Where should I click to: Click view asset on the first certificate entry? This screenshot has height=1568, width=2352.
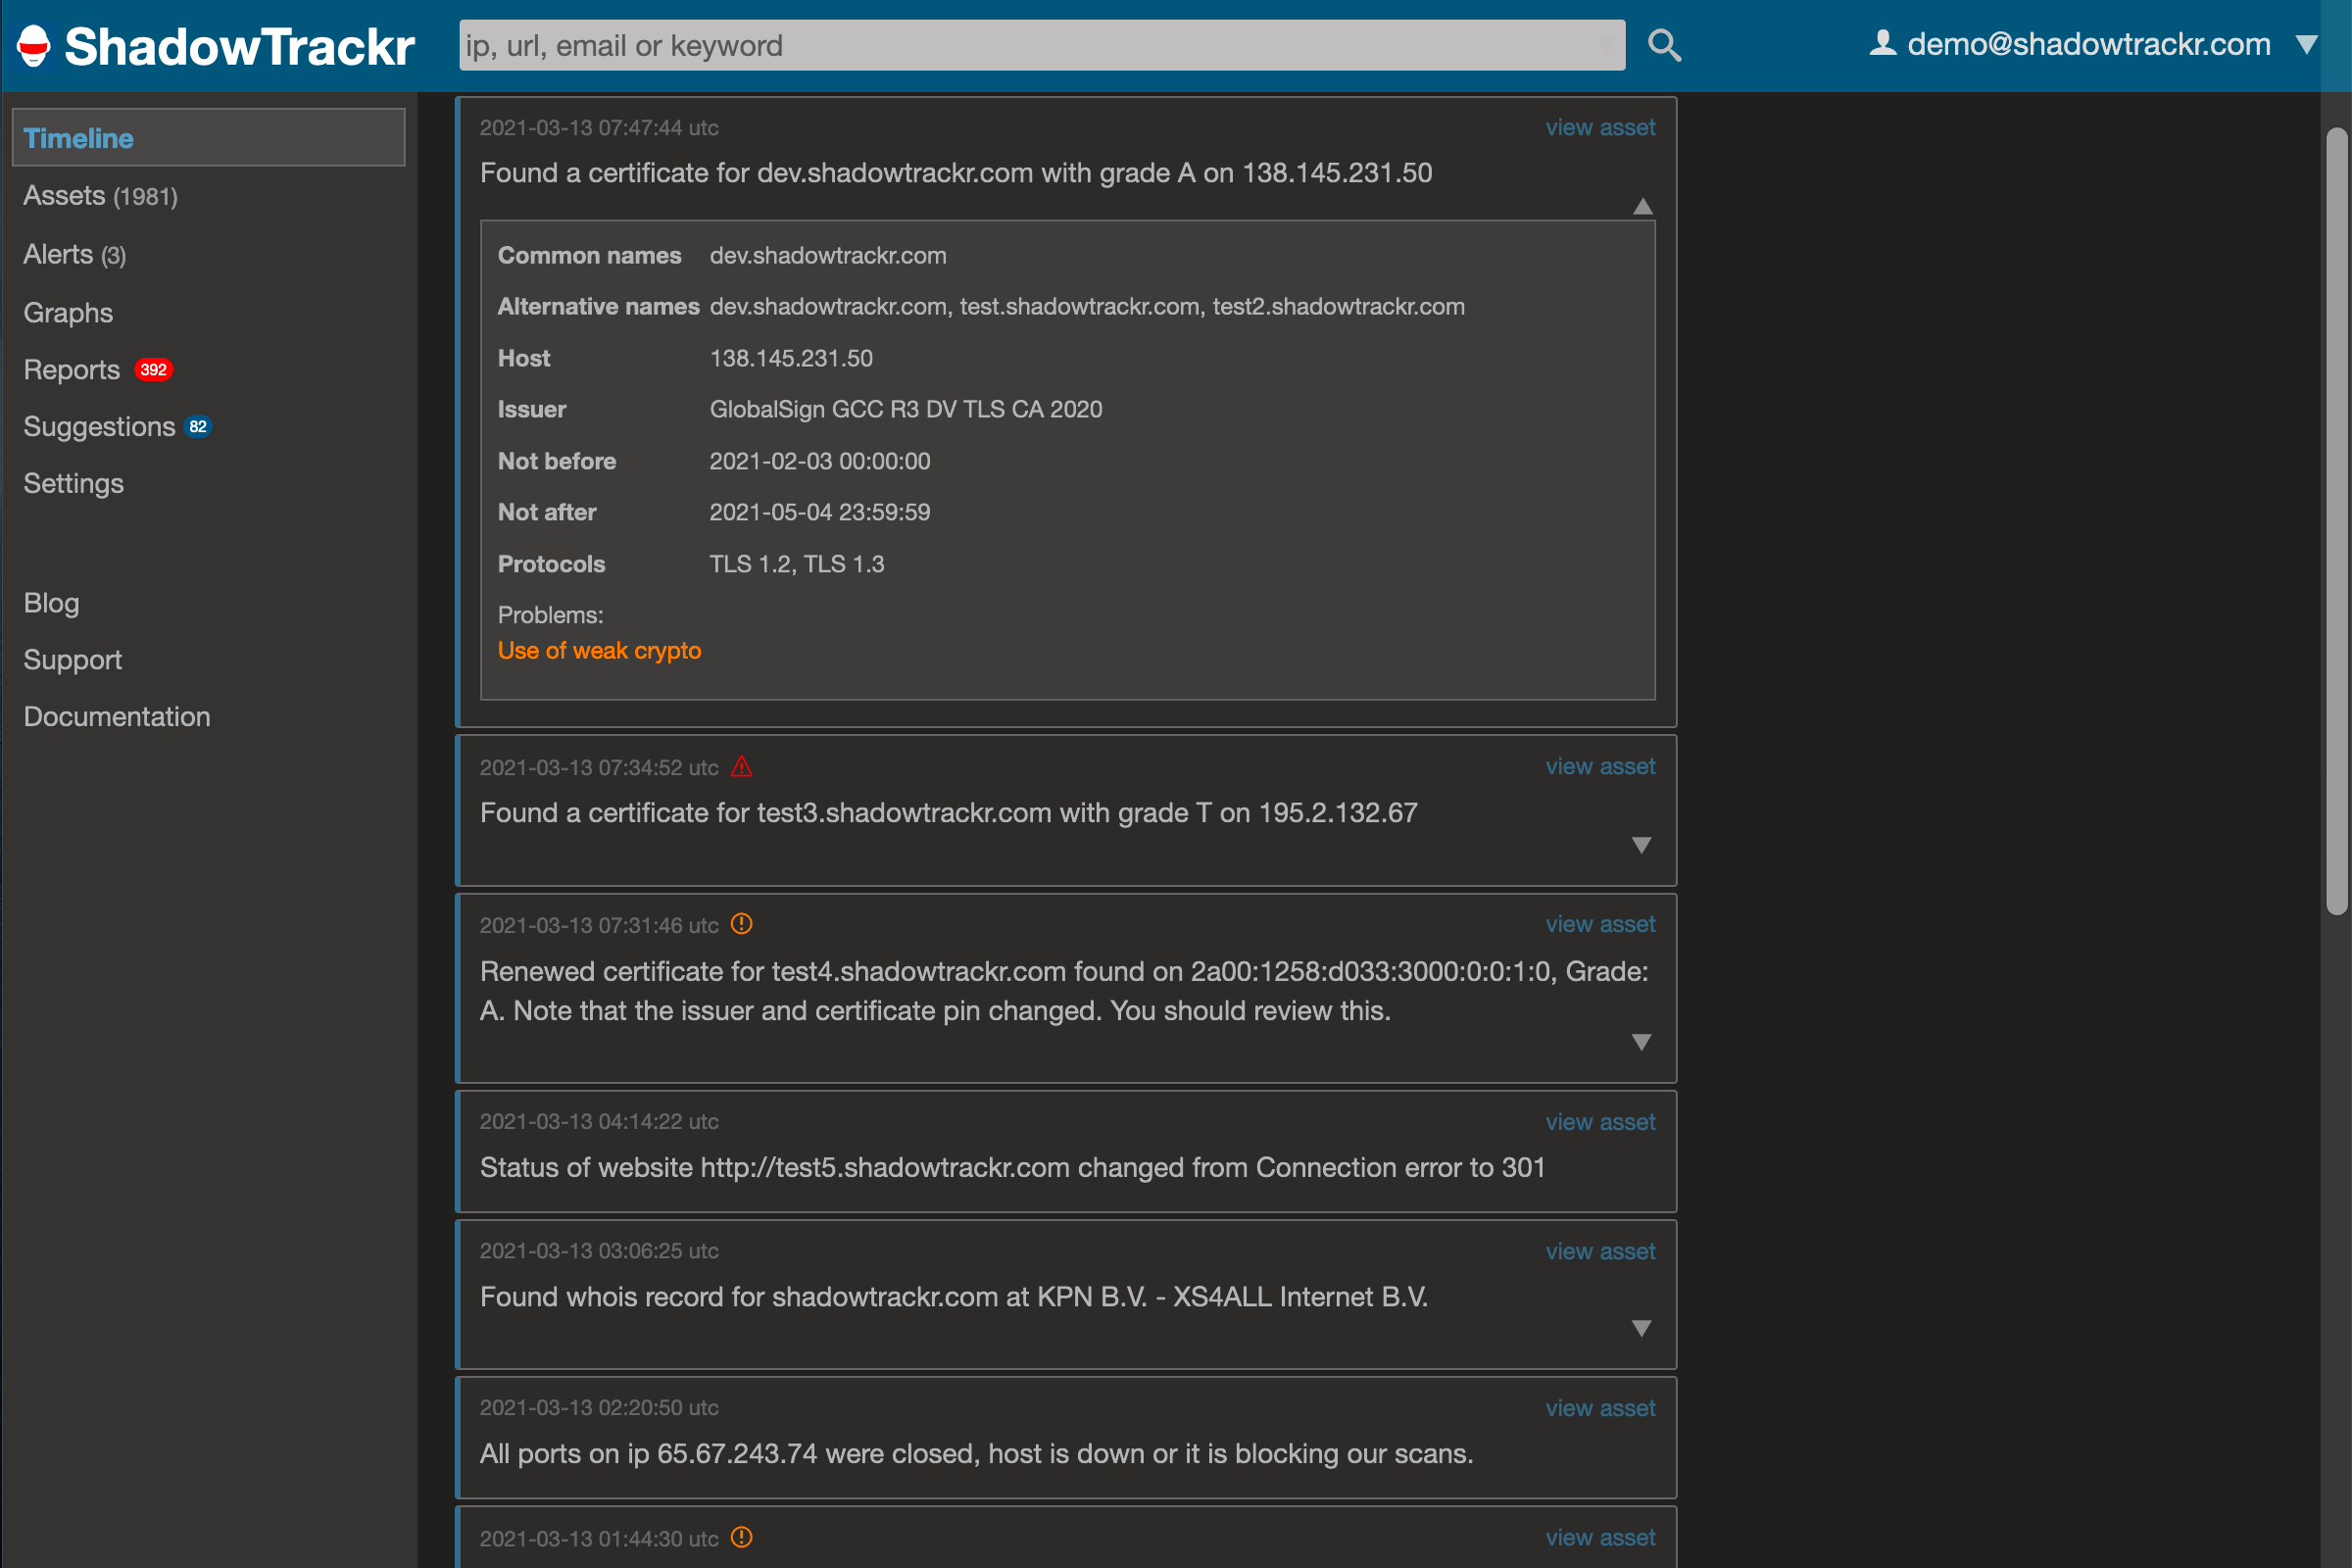click(x=1599, y=127)
